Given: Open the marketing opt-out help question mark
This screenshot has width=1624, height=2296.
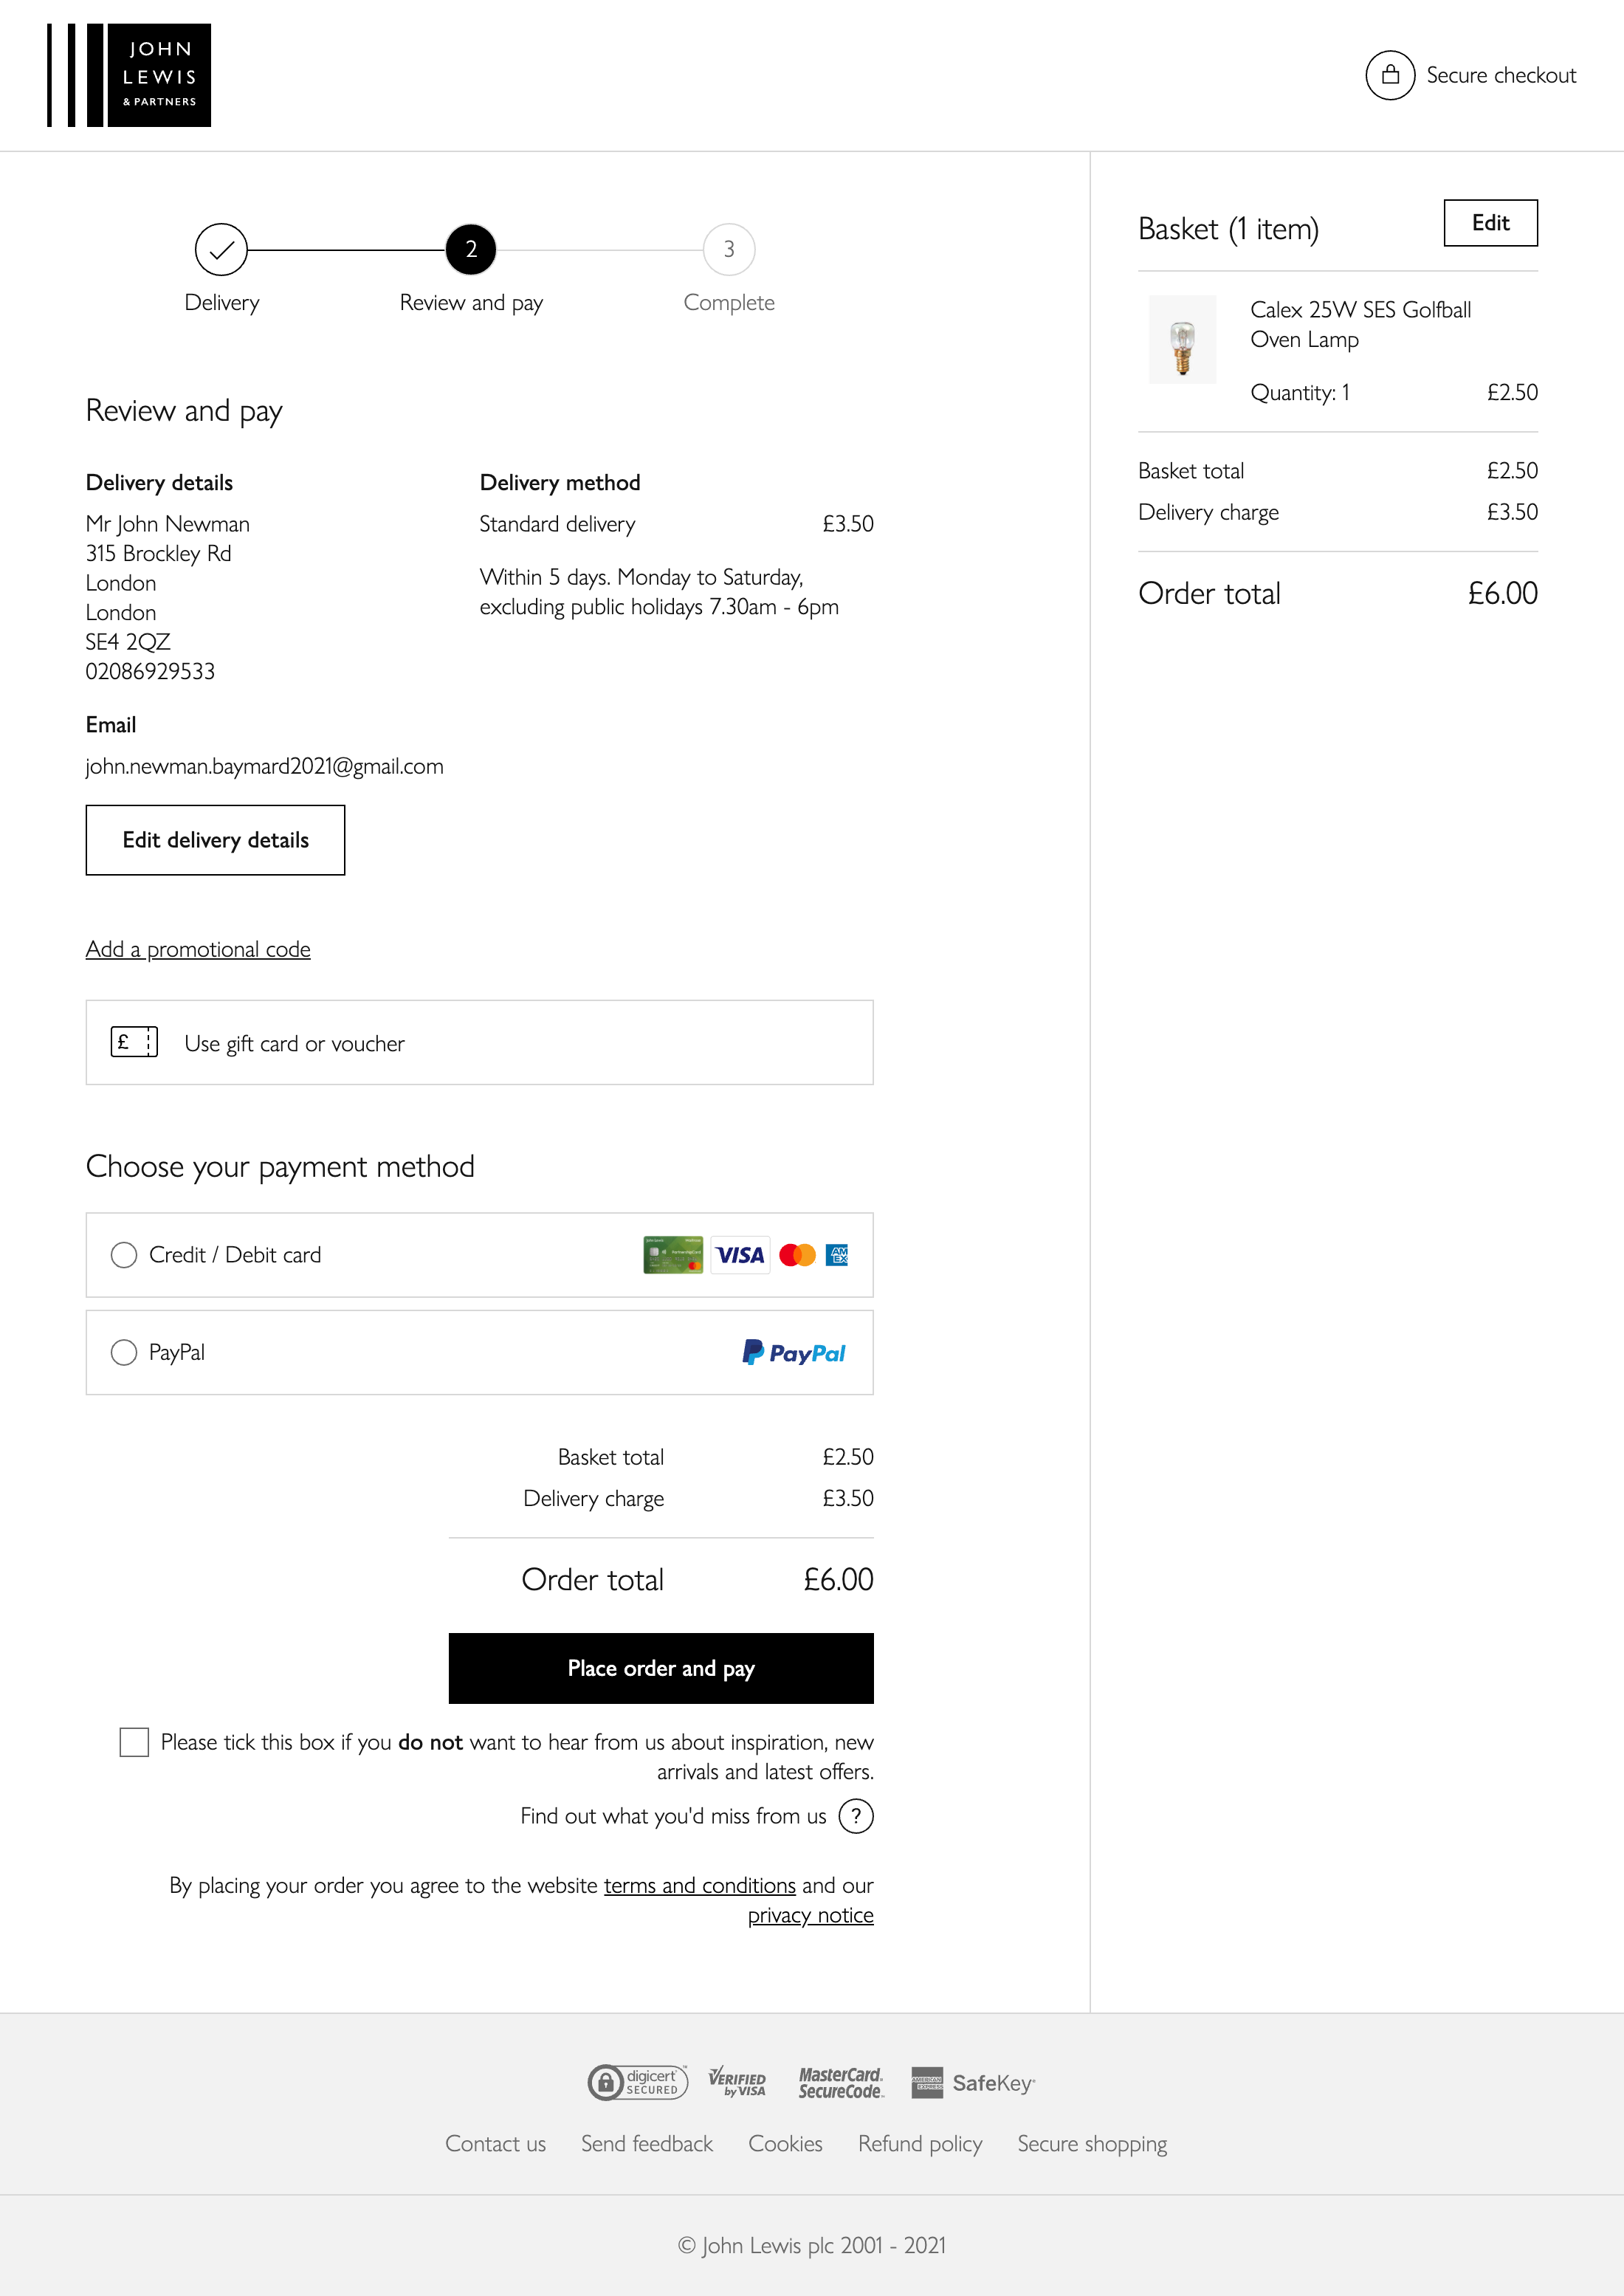Looking at the screenshot, I should 857,1816.
